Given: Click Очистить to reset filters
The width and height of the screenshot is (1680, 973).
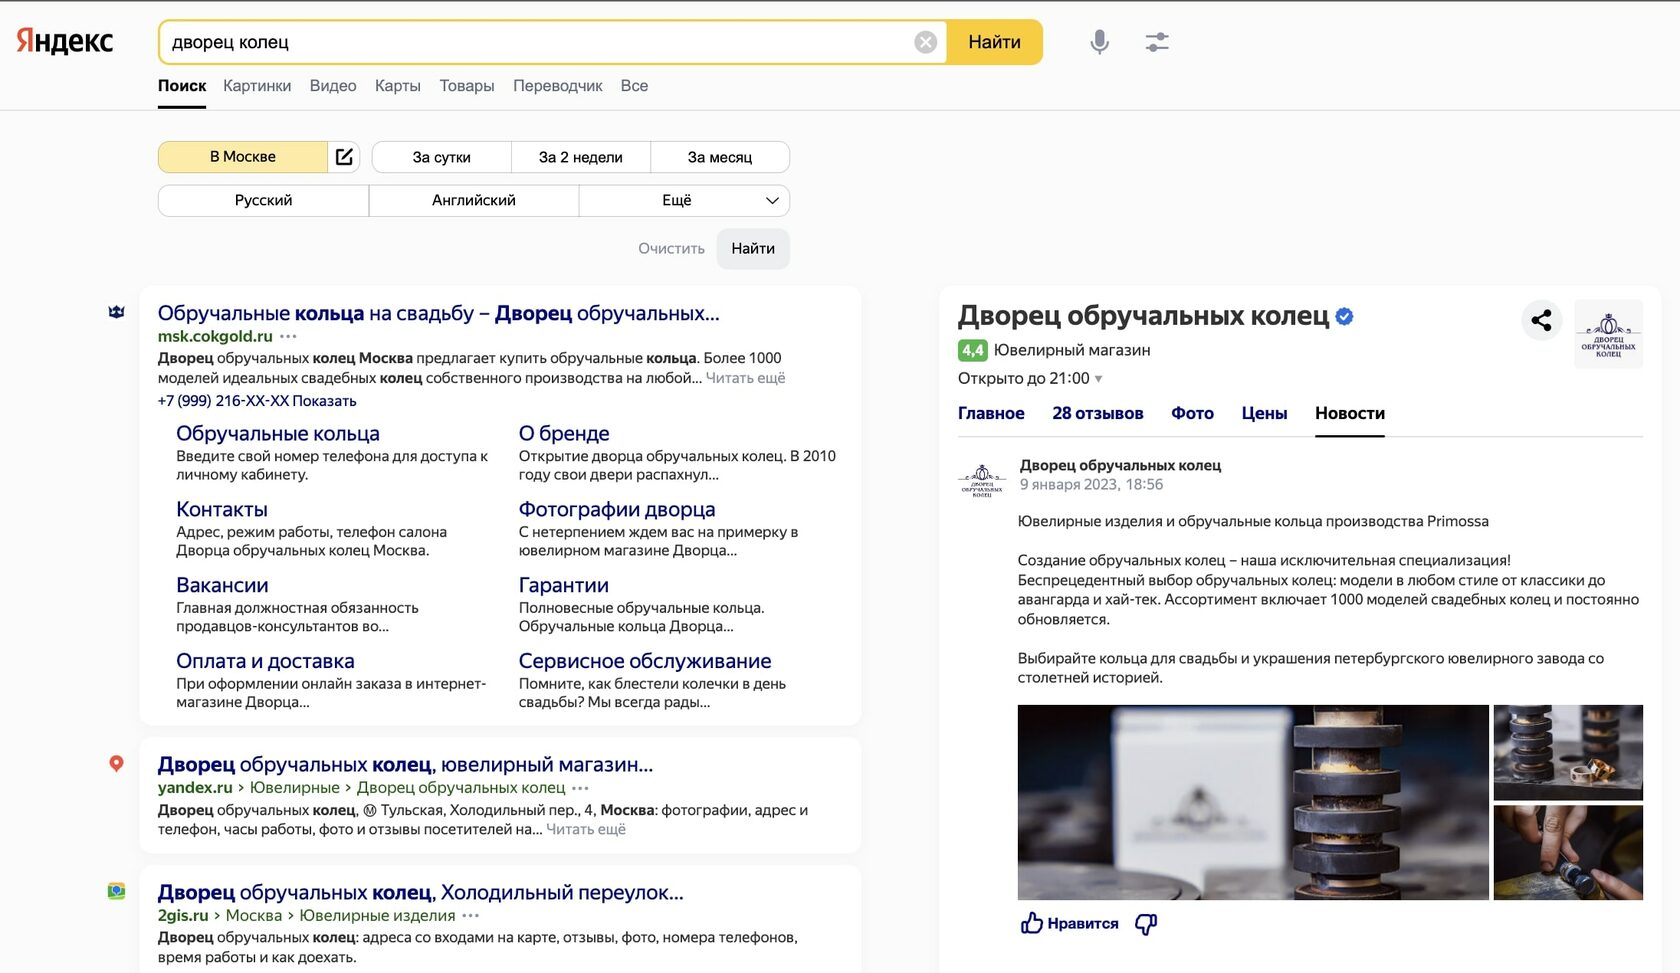Looking at the screenshot, I should 671,248.
